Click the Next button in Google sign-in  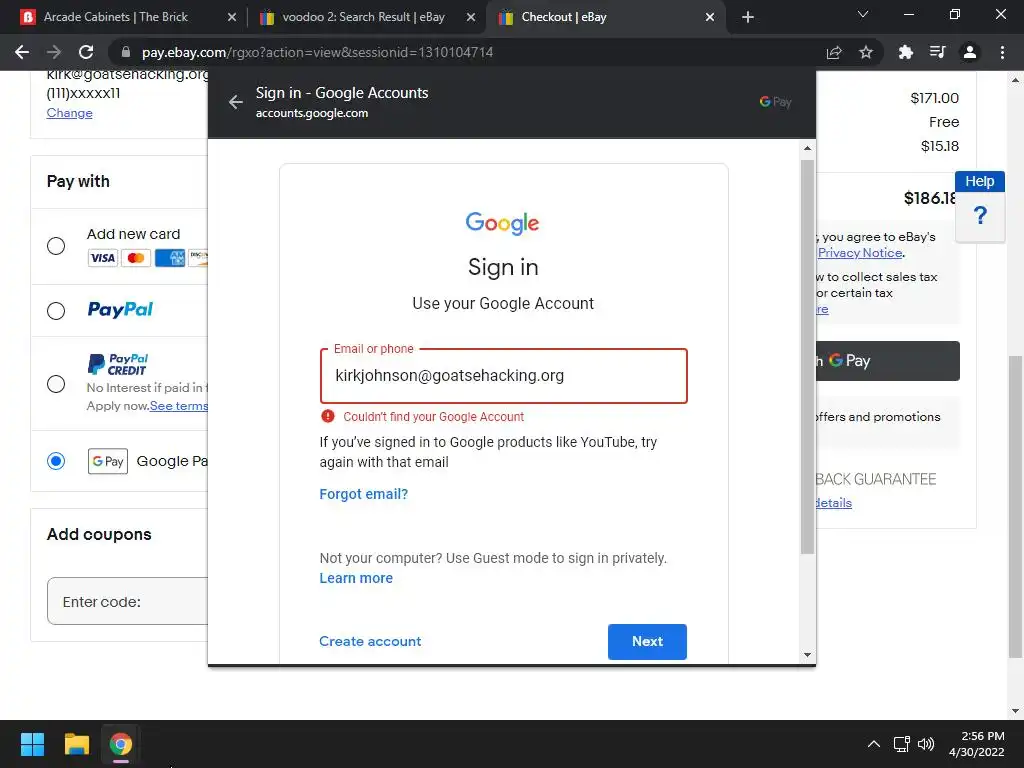[647, 642]
